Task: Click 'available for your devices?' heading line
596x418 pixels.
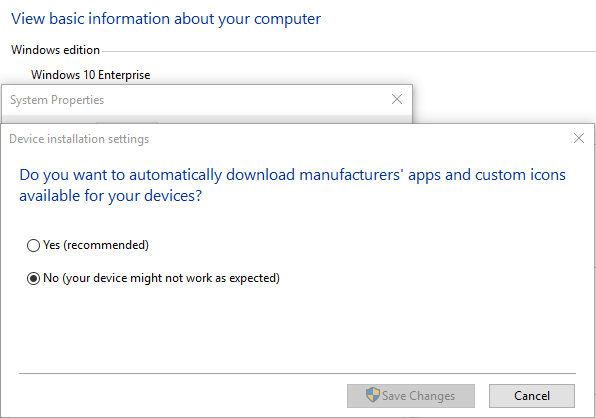Action: [111, 196]
